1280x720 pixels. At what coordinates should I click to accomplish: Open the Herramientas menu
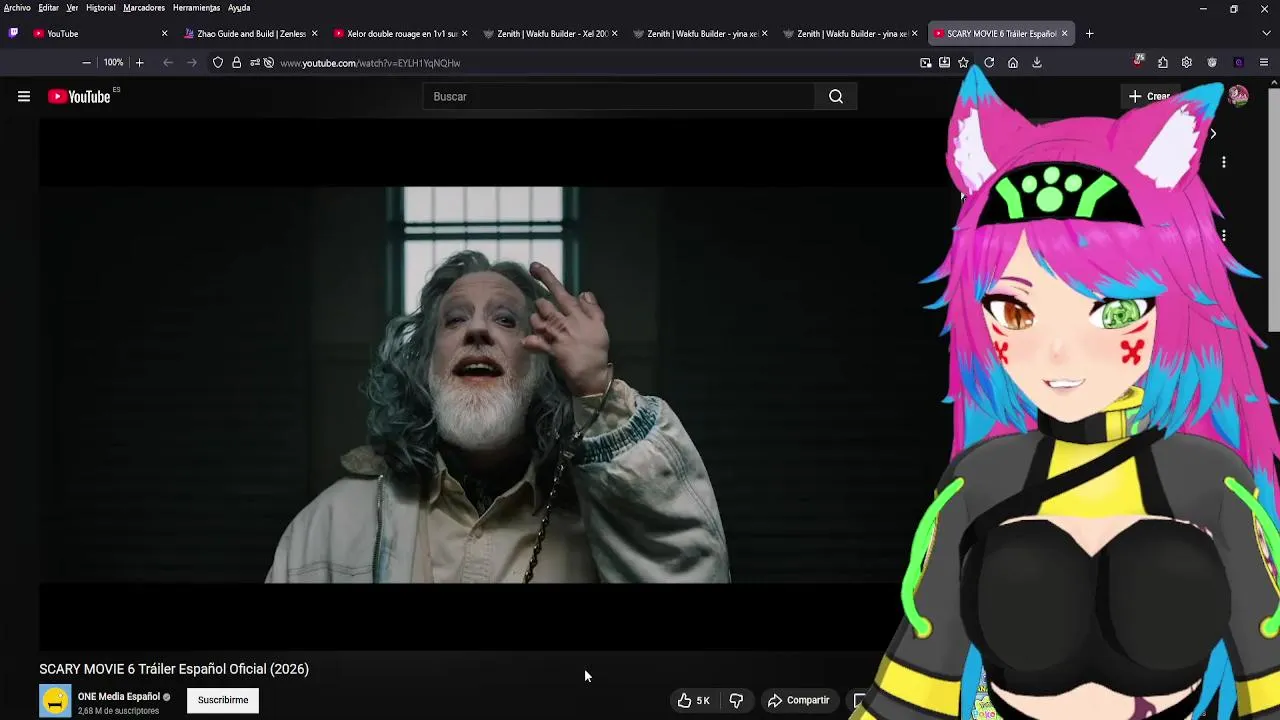(x=196, y=8)
